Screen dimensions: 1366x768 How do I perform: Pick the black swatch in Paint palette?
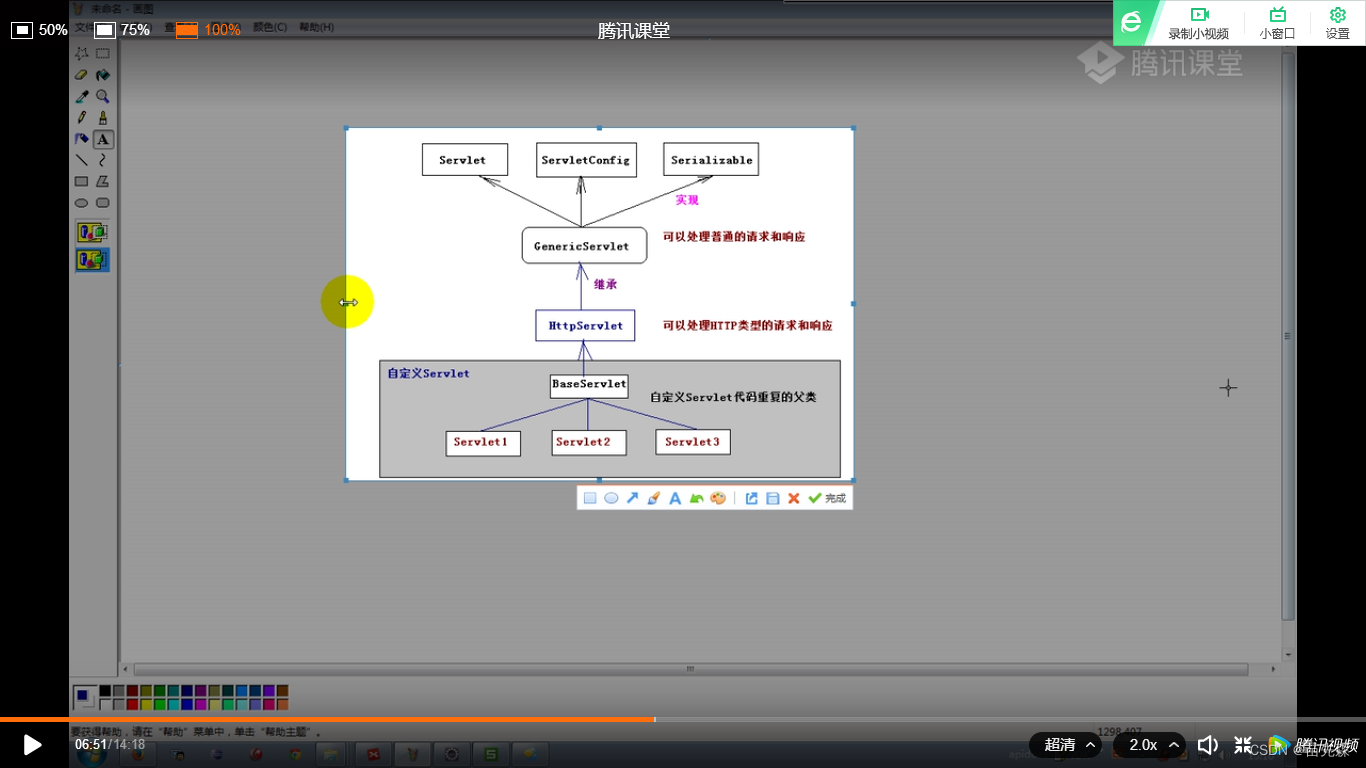coord(105,690)
